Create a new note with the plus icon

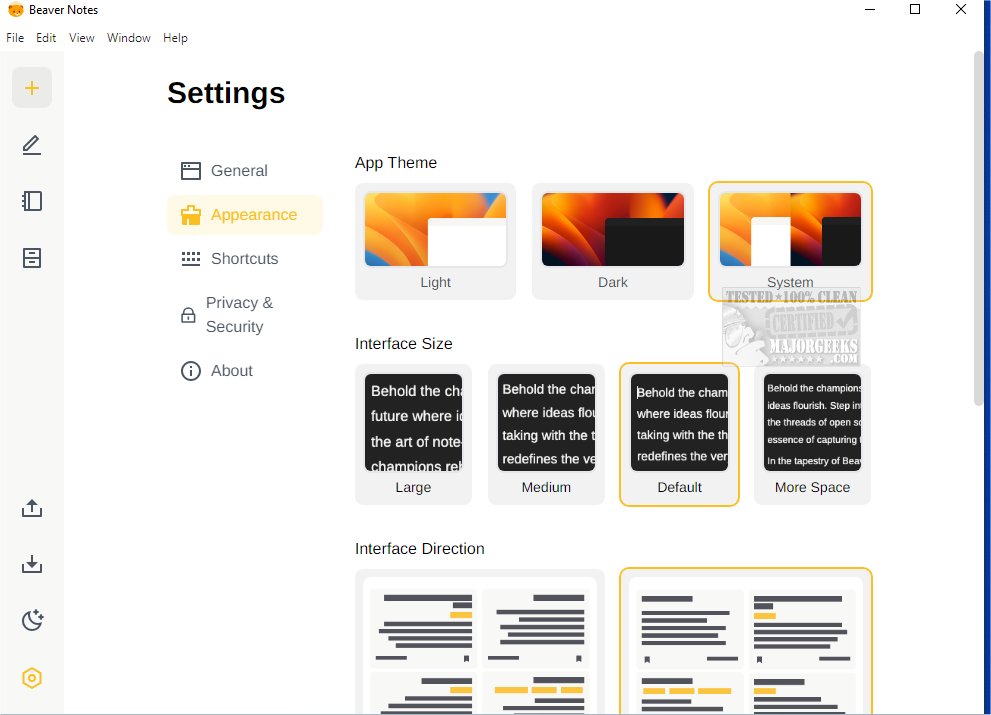point(31,87)
